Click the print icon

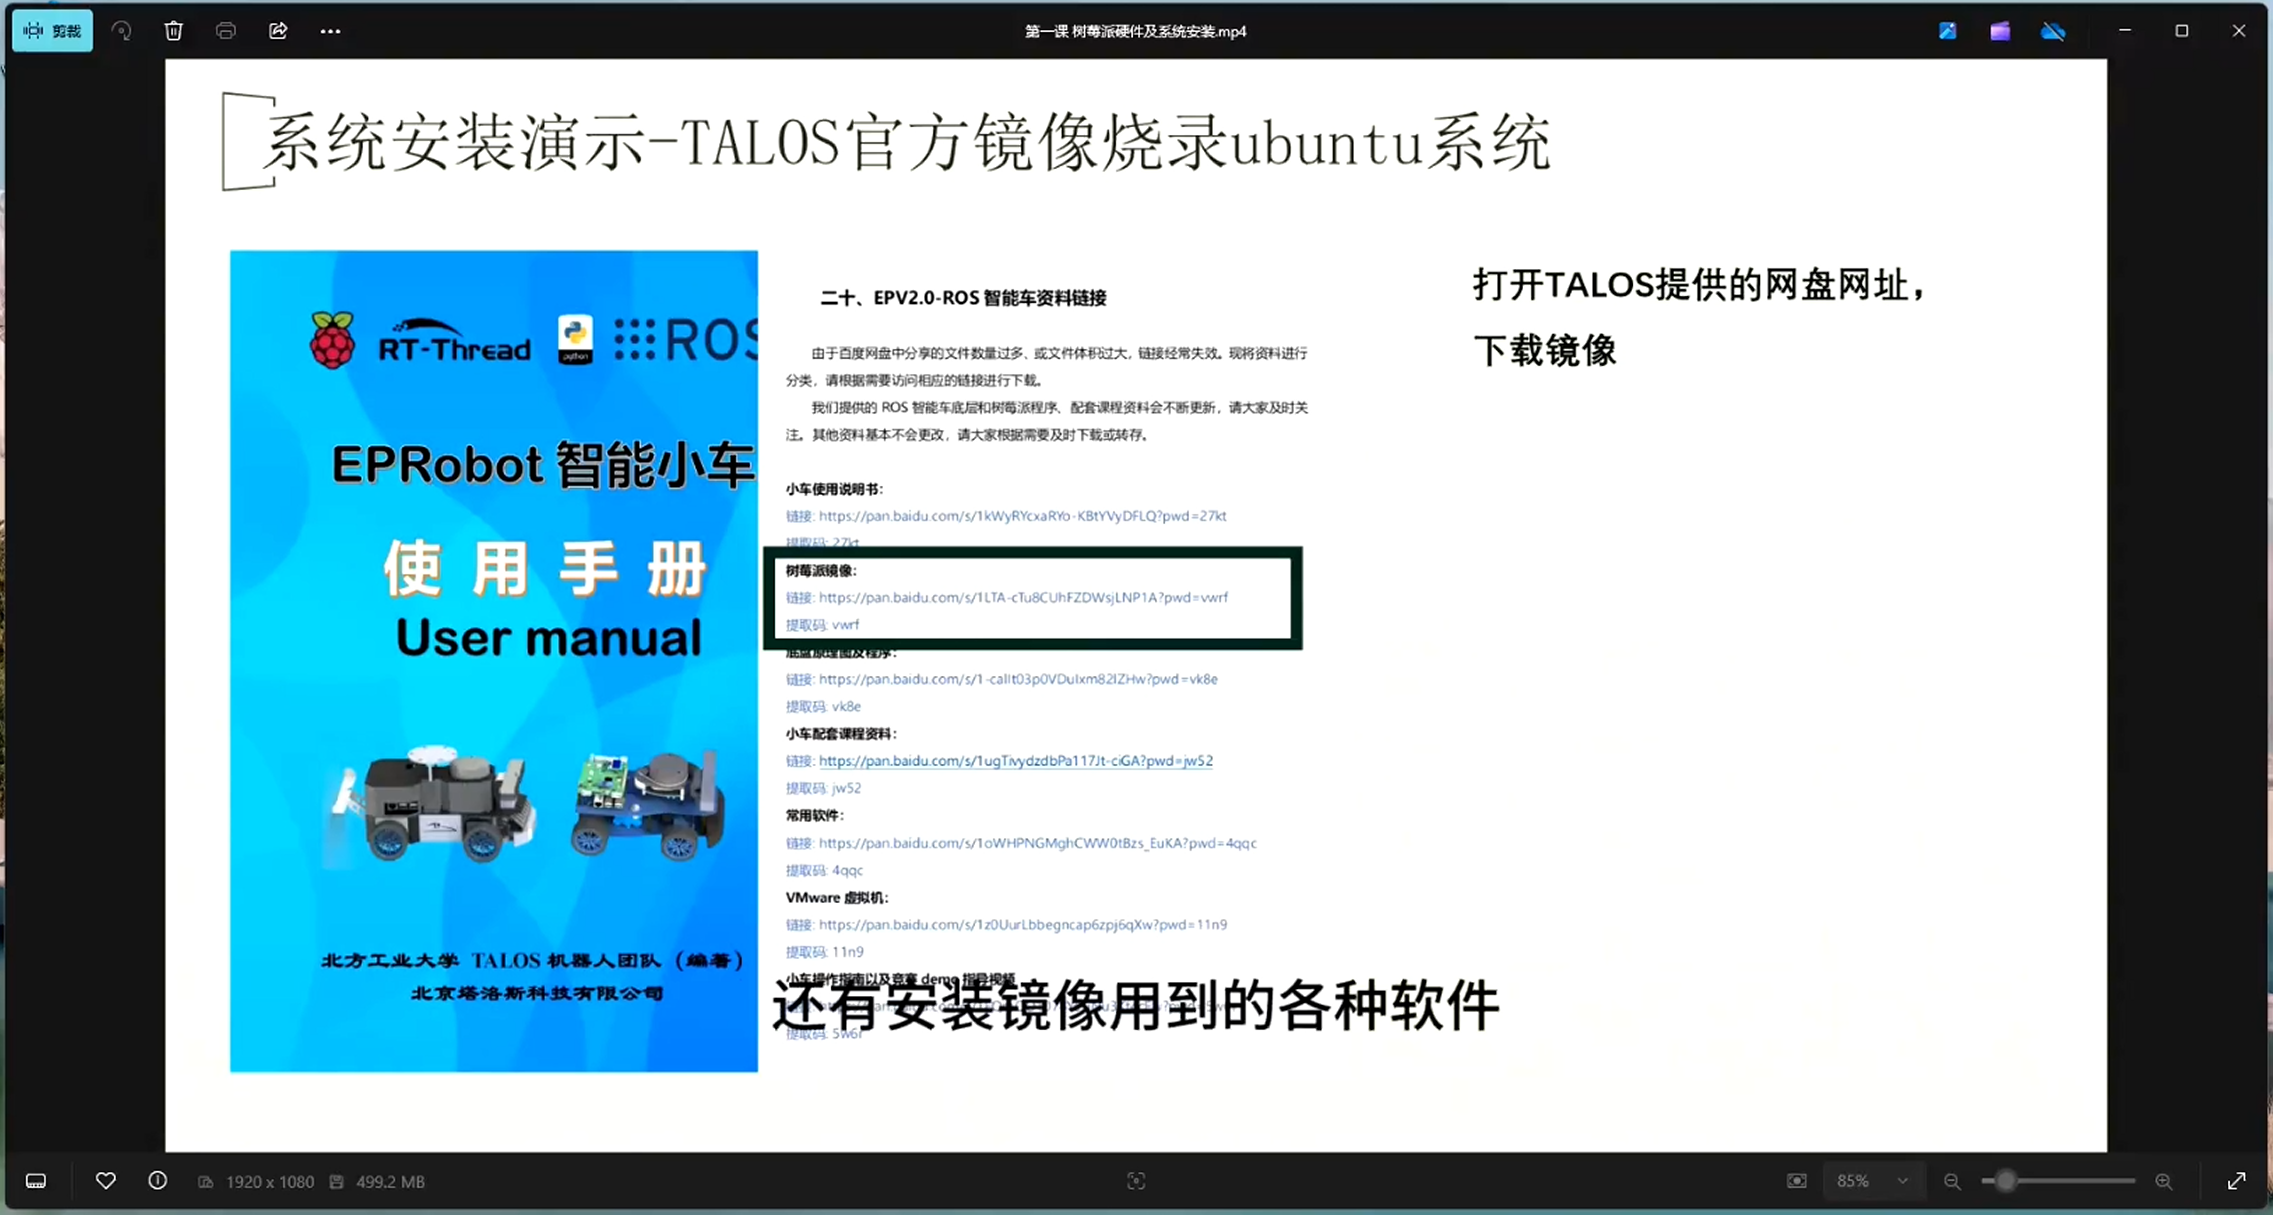point(226,31)
